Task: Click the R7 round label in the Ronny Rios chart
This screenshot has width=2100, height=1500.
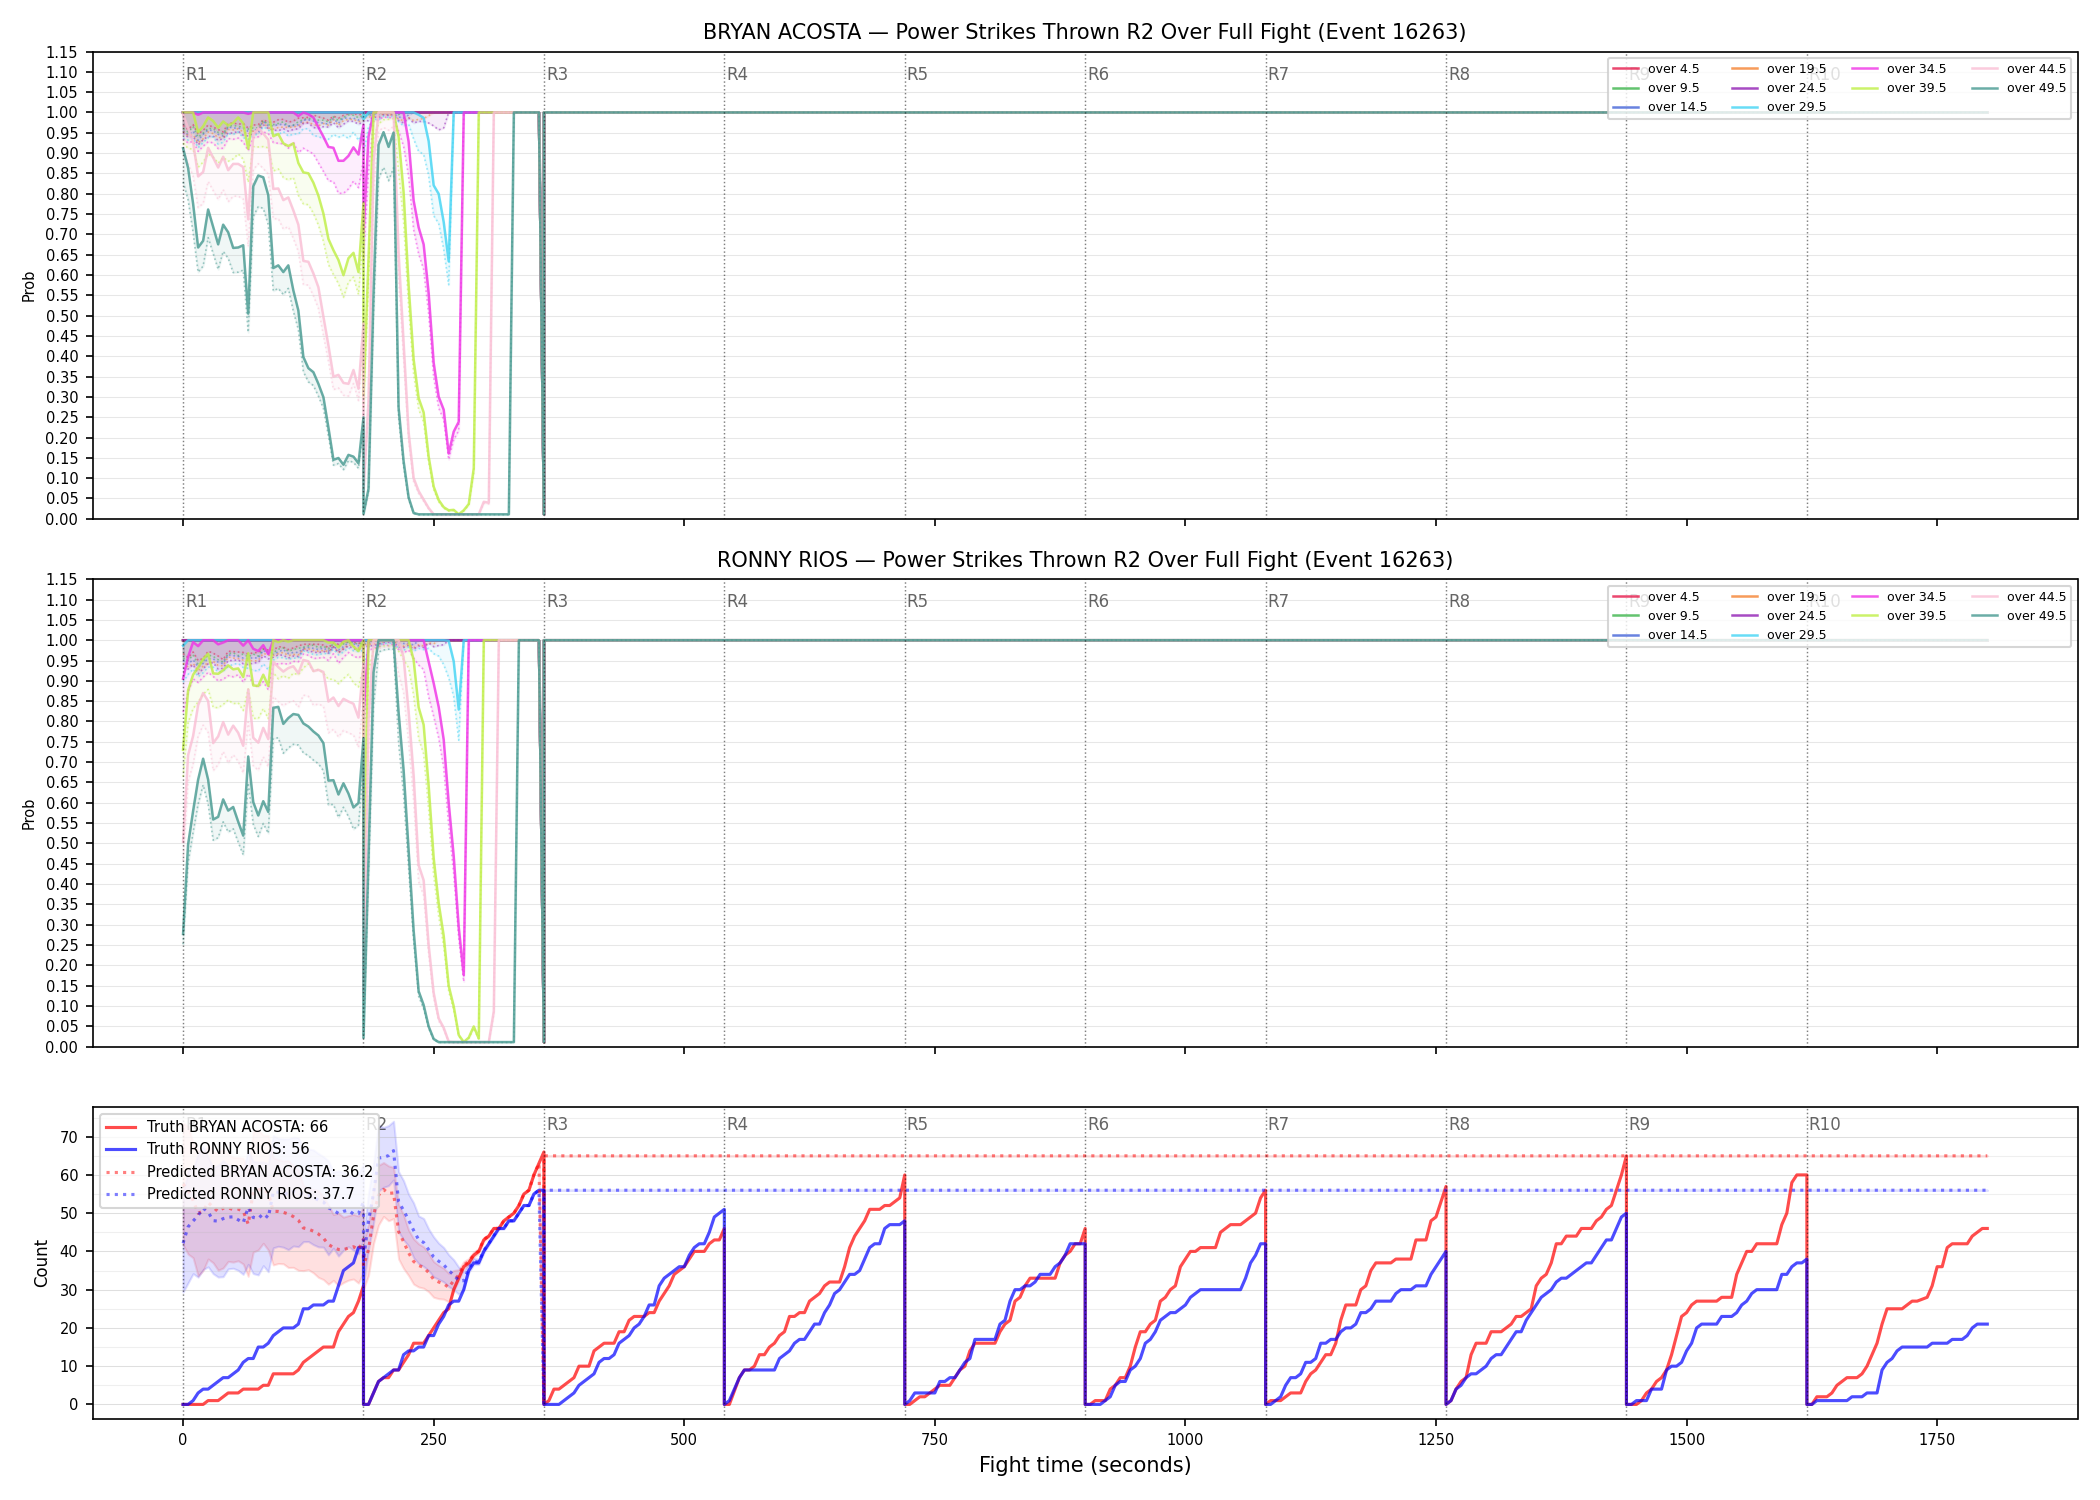Action: (x=1278, y=601)
